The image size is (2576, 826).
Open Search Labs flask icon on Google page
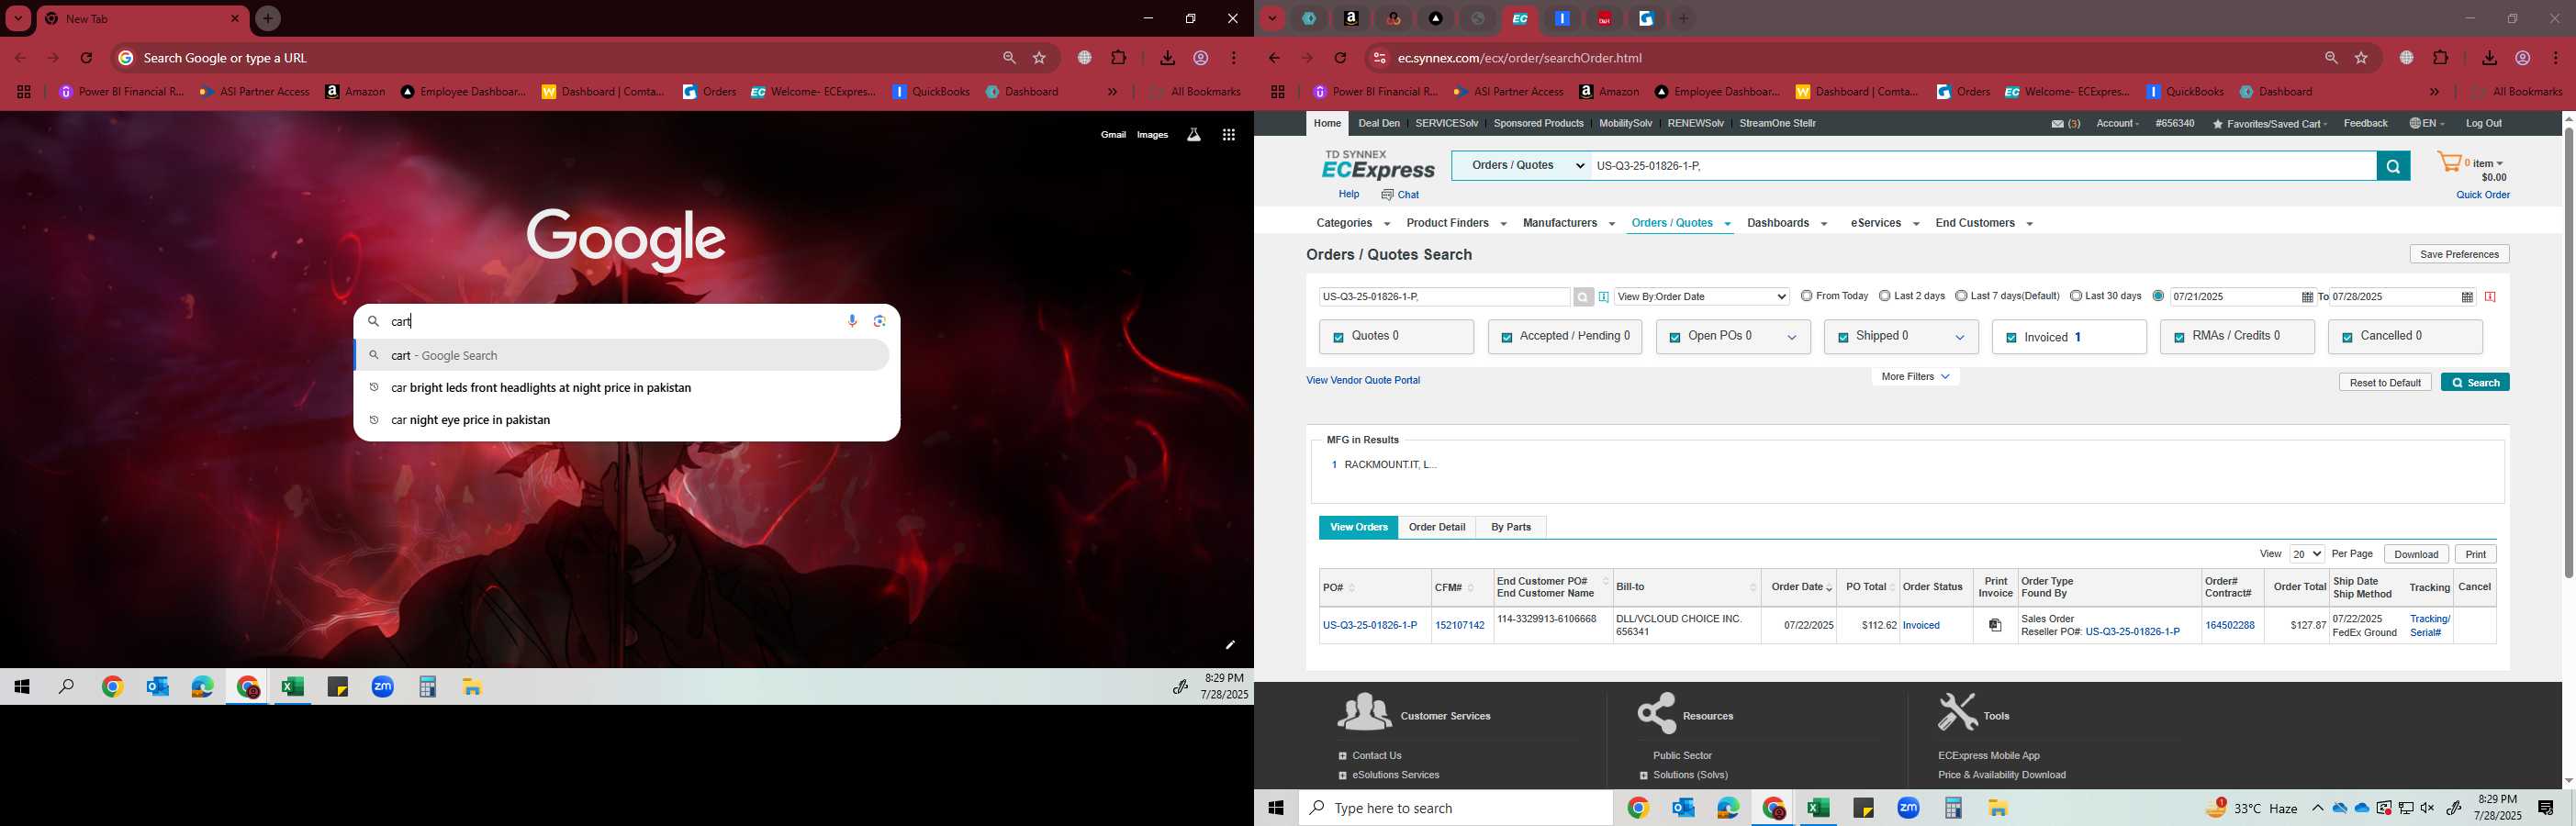pos(1194,135)
